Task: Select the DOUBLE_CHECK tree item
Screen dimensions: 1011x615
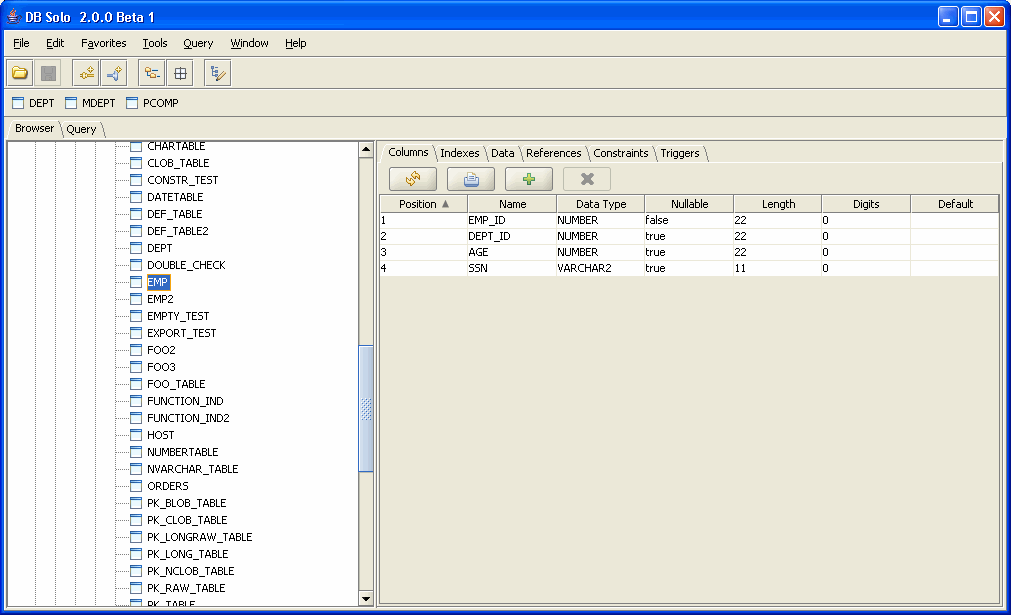Action: click(186, 265)
